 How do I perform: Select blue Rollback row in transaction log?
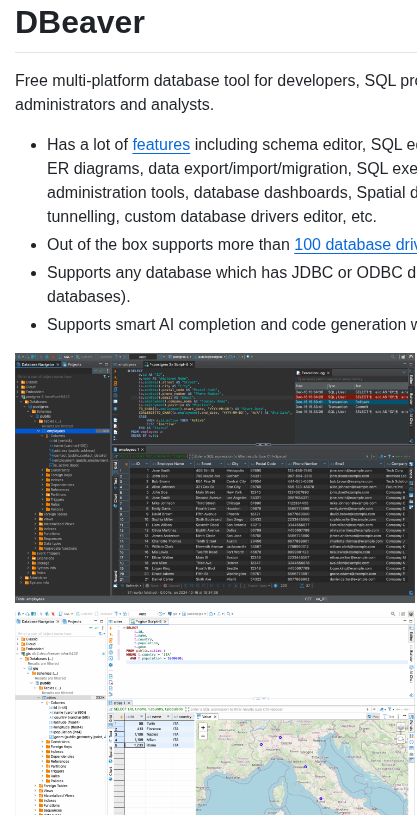coord(351,402)
